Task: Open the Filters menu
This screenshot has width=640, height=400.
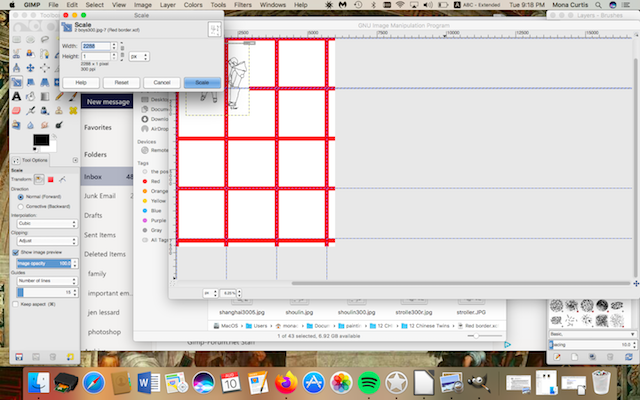Action: click(242, 5)
